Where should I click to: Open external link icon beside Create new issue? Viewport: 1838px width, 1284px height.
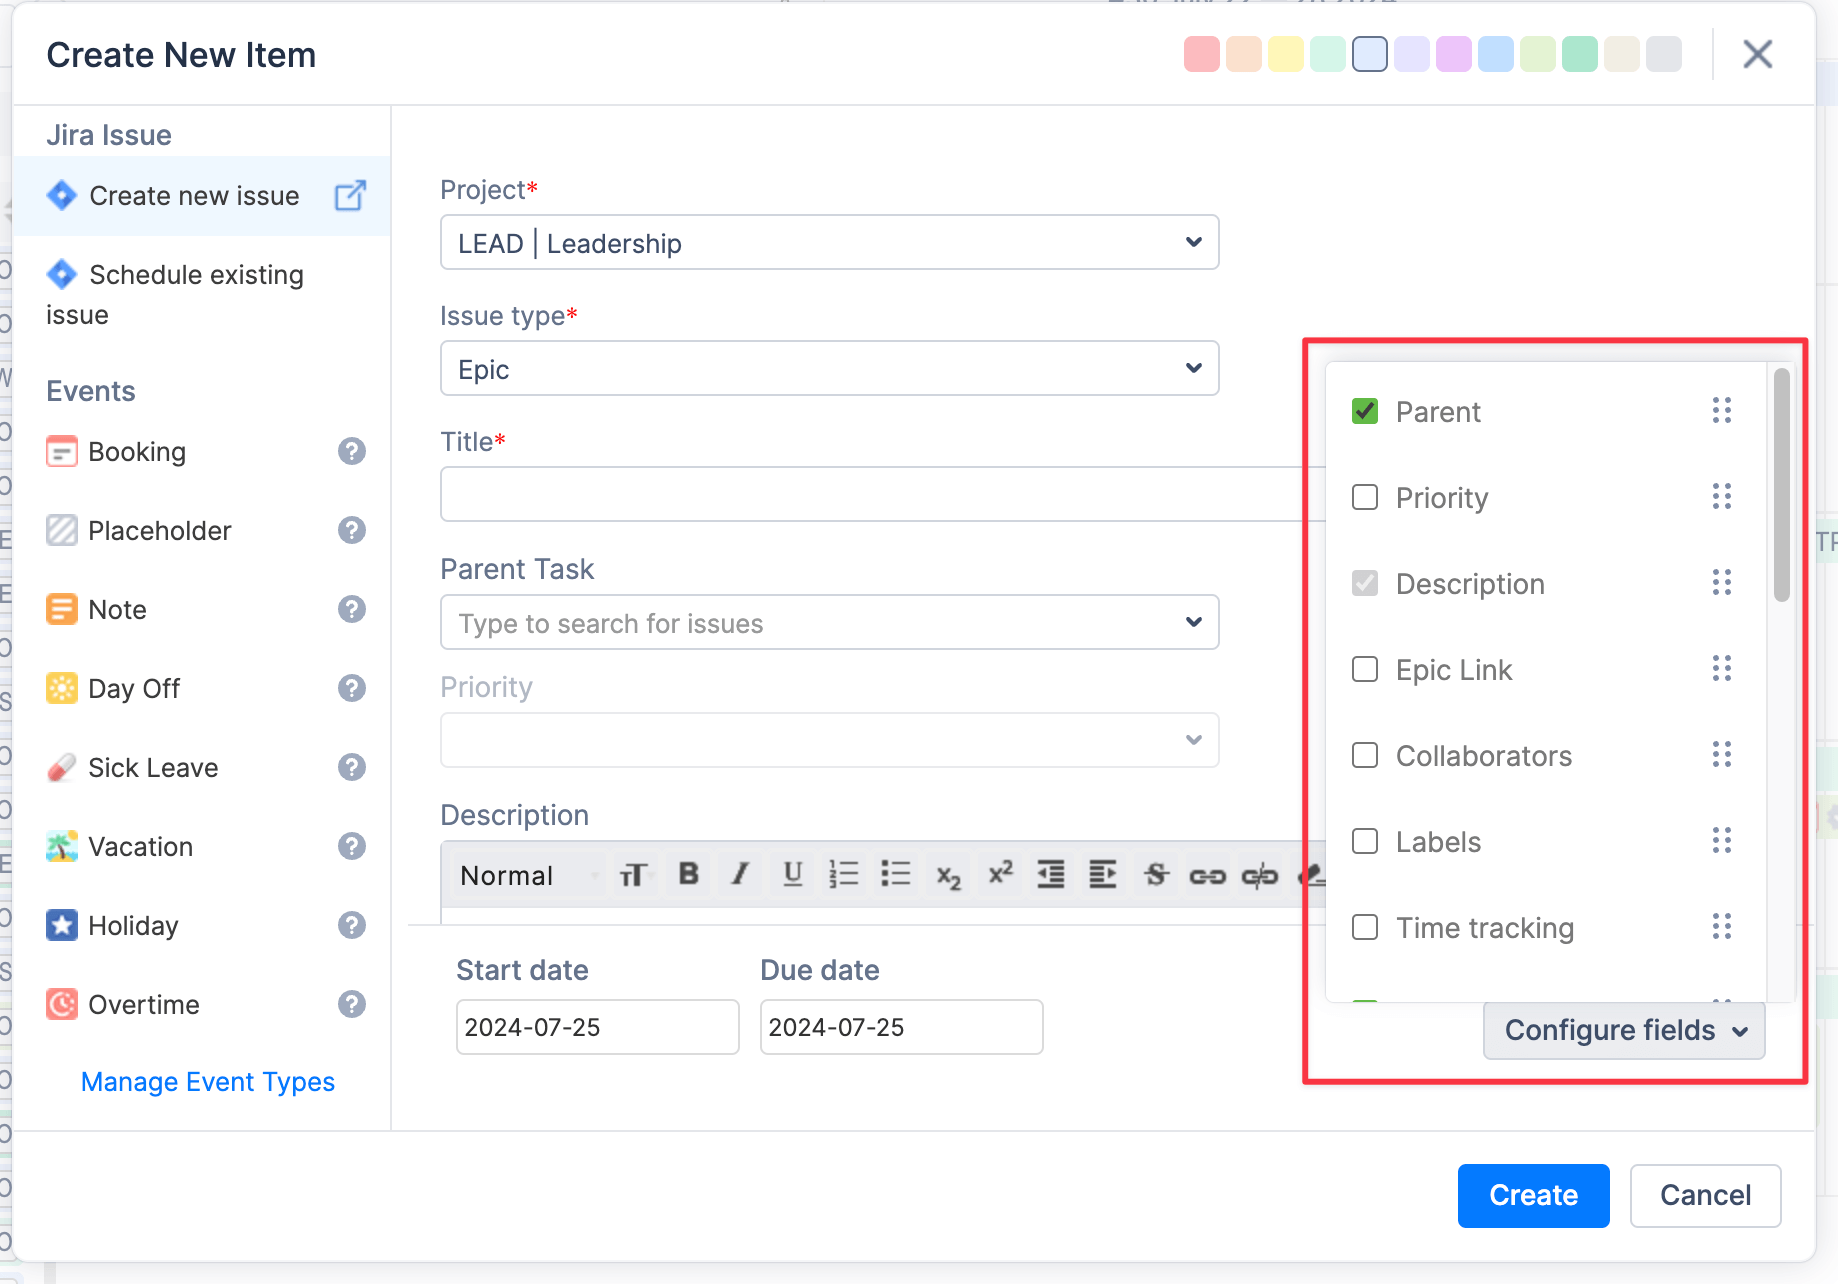[350, 196]
